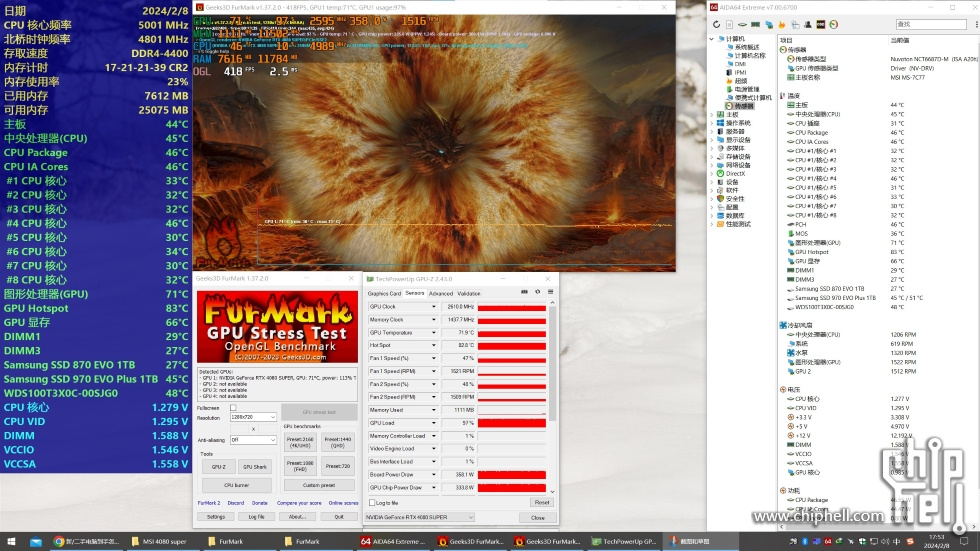Run Preset:1440 (QHD) benchmark
Viewport: 980px width, 551px height.
(x=338, y=442)
